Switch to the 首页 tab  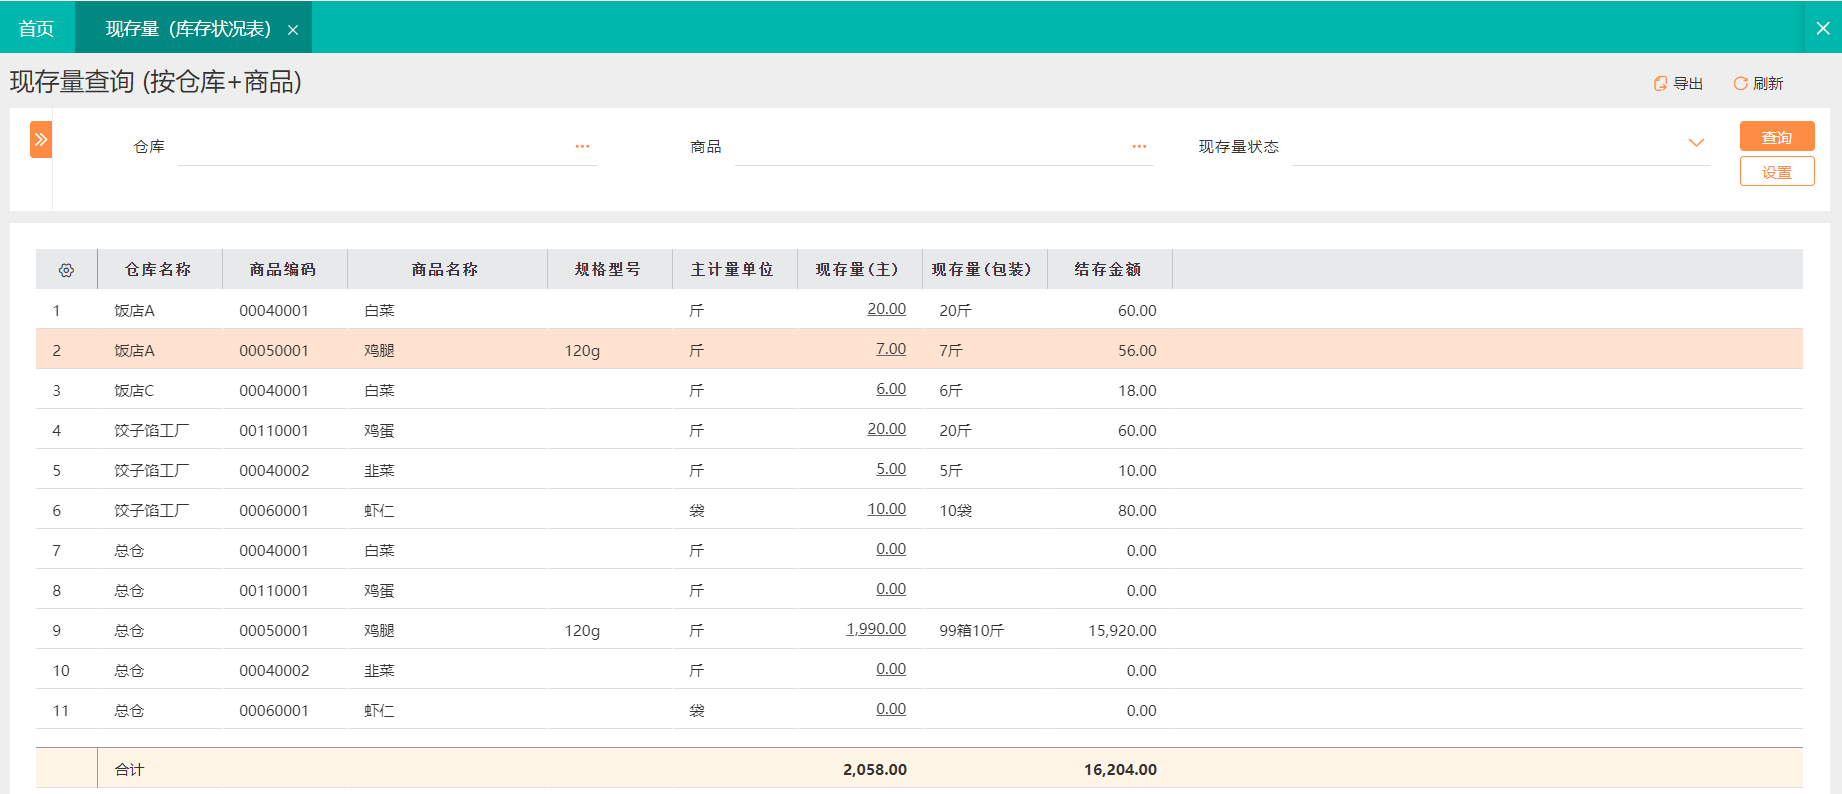pyautogui.click(x=37, y=28)
